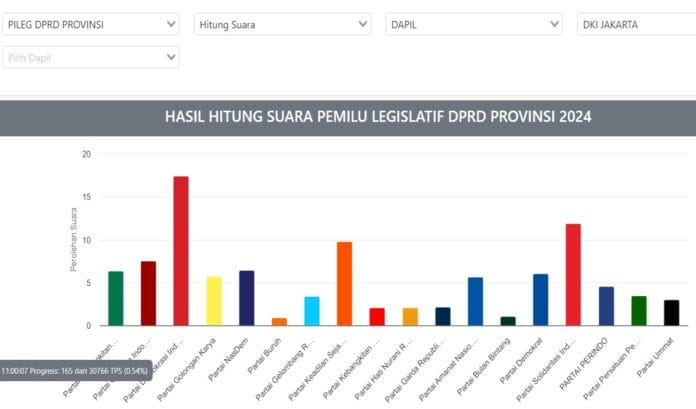Click the PARTAI PERINDO bar

606,306
